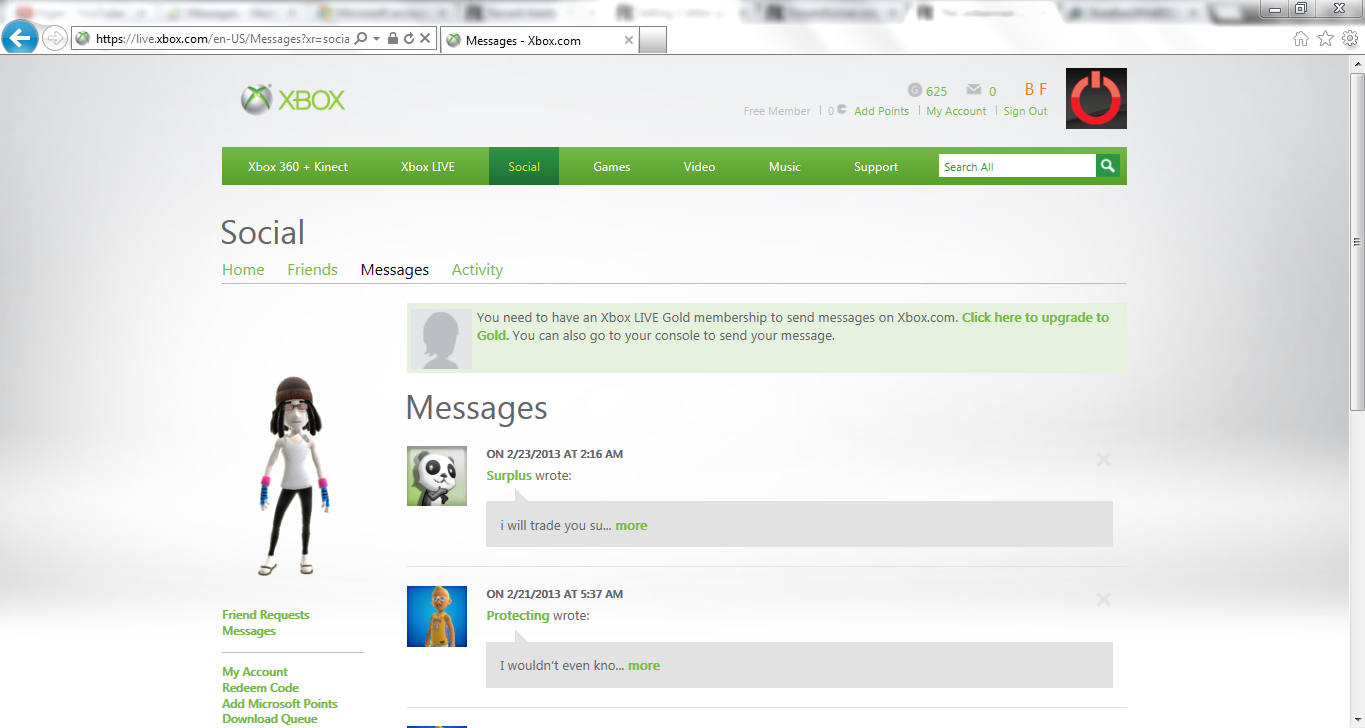Click the avatar figure on the left
The height and width of the screenshot is (728, 1365).
coord(295,477)
